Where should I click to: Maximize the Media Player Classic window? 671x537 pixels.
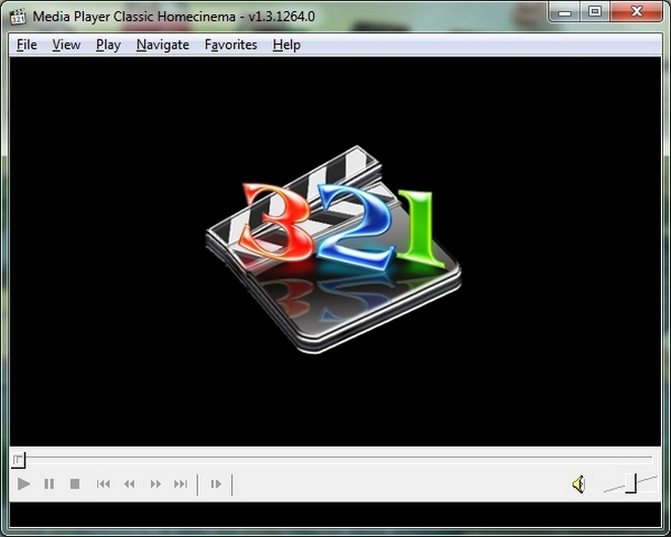pos(594,11)
